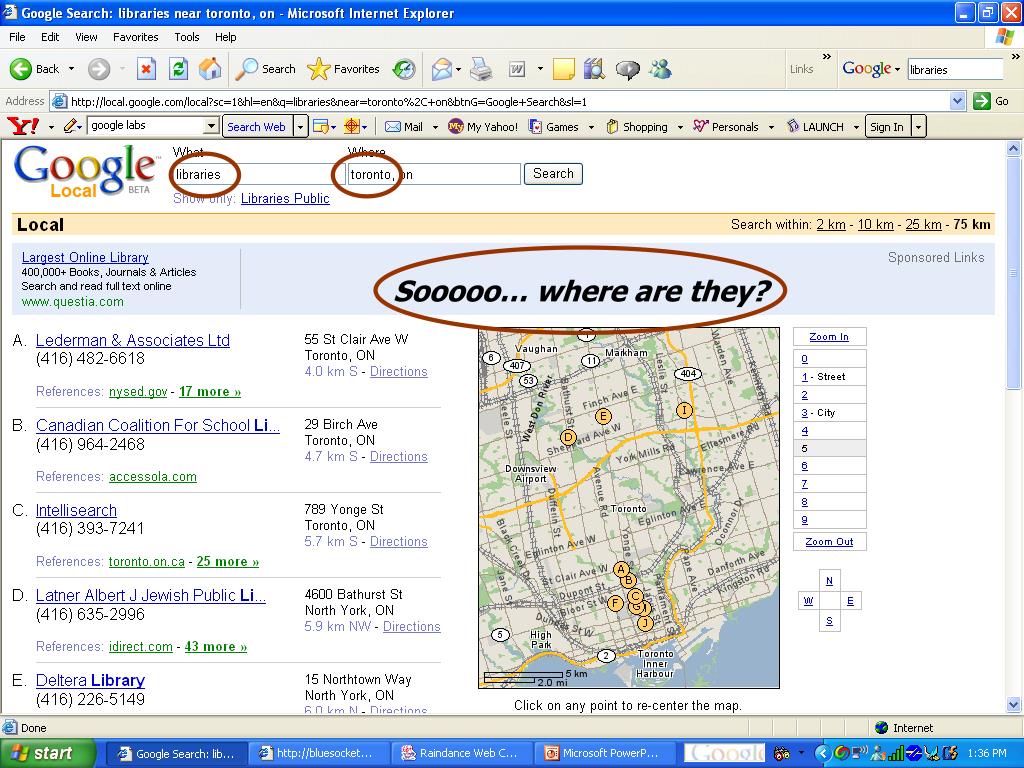Click the Mail envelope toolbar icon

[441, 69]
